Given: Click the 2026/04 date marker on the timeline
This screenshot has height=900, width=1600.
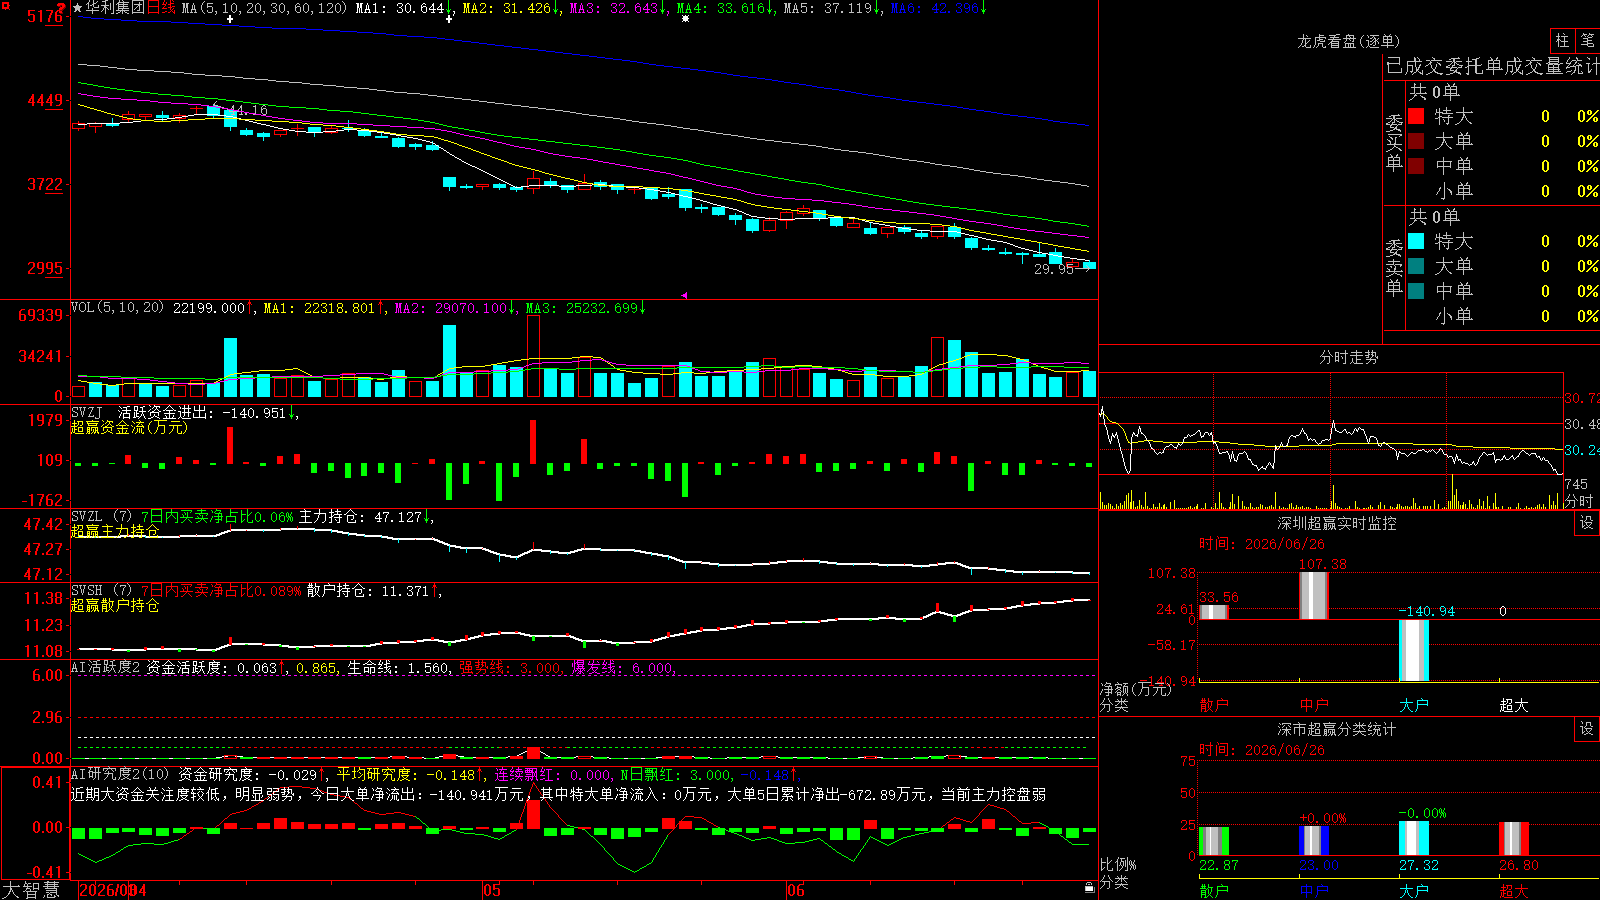Looking at the screenshot, I should (112, 890).
